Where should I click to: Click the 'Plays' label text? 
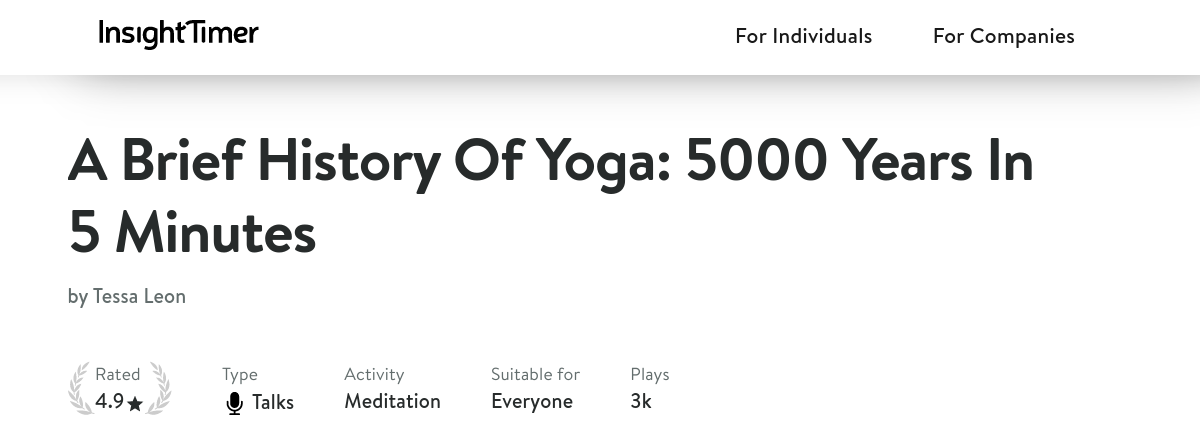[650, 374]
